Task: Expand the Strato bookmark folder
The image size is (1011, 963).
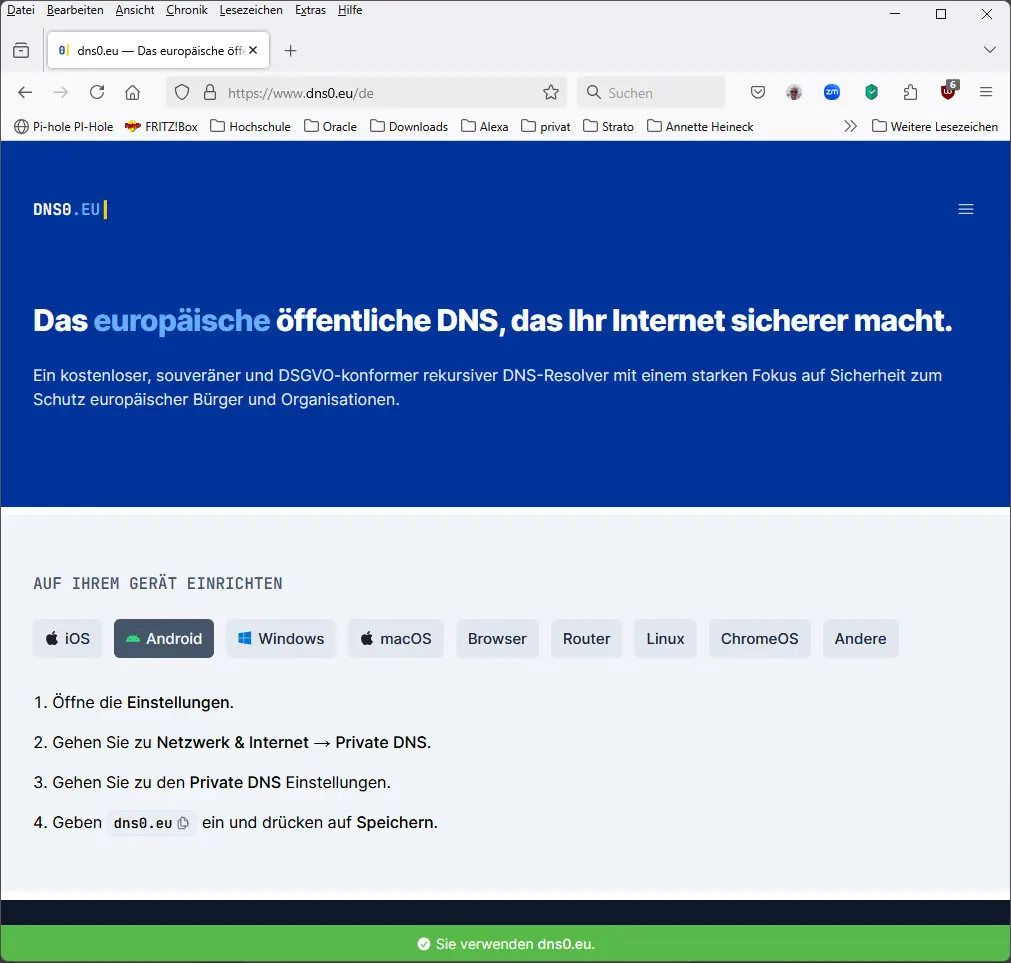Action: [x=609, y=126]
